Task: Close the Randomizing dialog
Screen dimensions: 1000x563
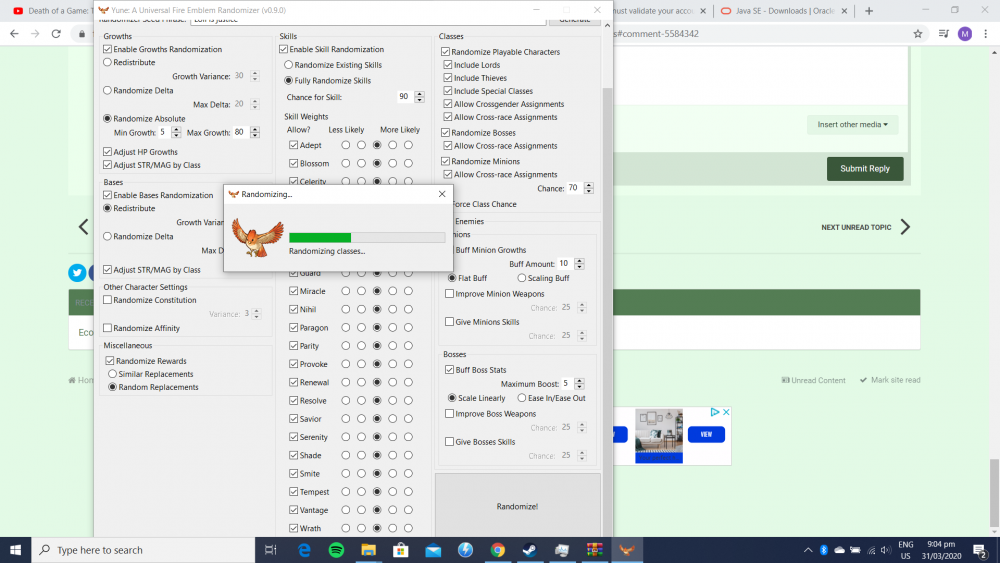Action: 442,194
